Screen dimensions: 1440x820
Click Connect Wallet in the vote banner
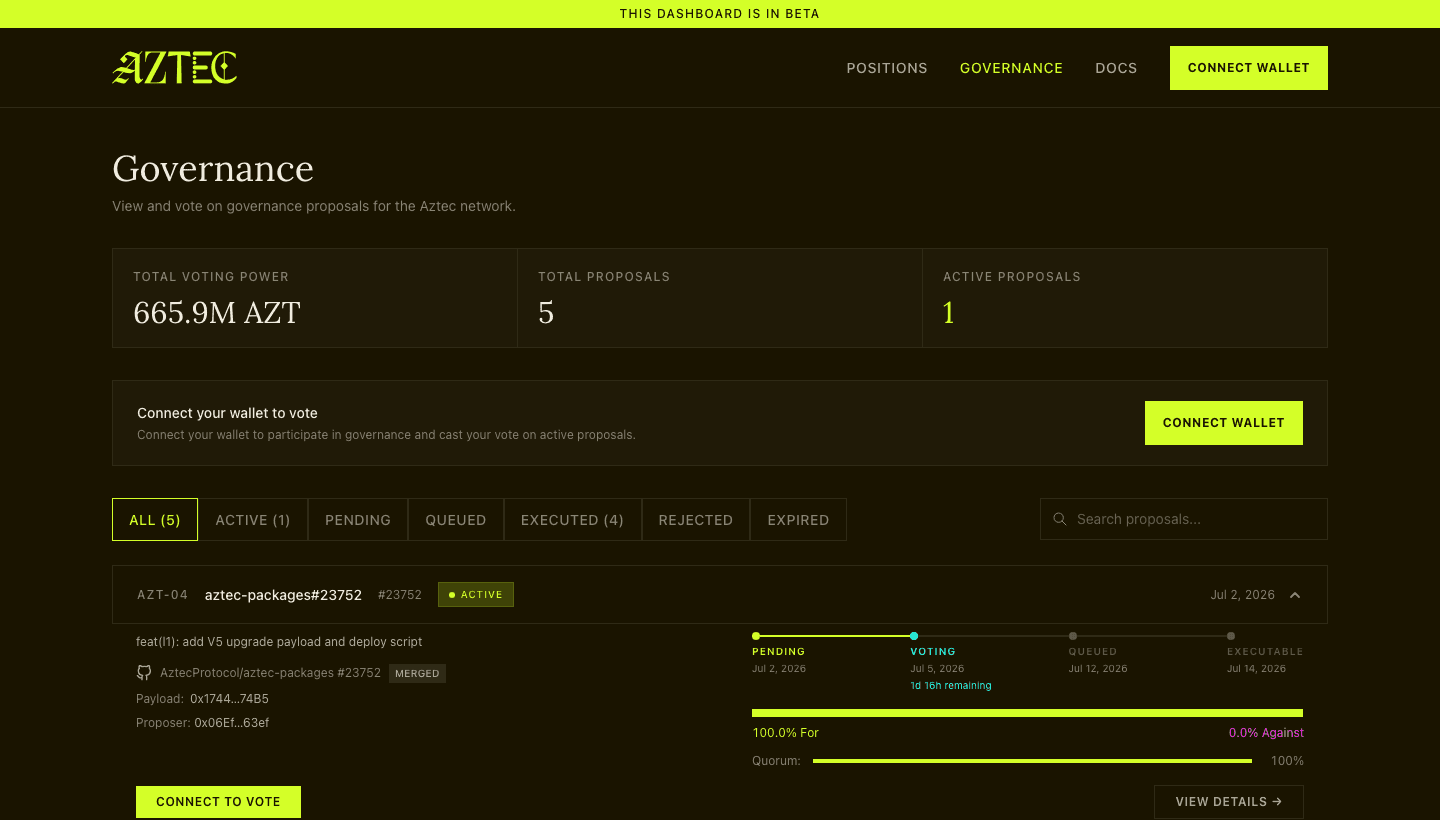point(1224,423)
